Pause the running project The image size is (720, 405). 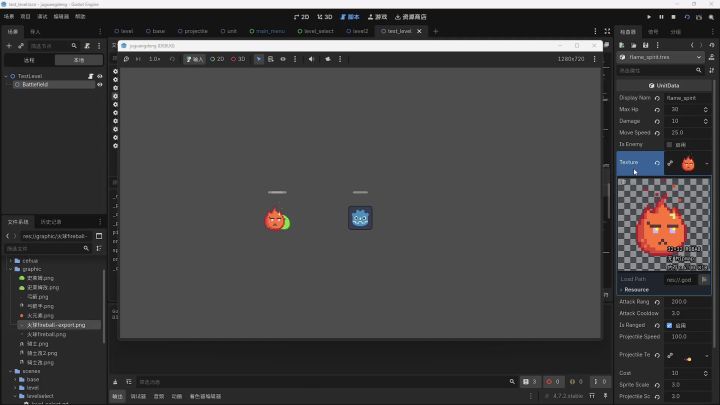point(661,17)
